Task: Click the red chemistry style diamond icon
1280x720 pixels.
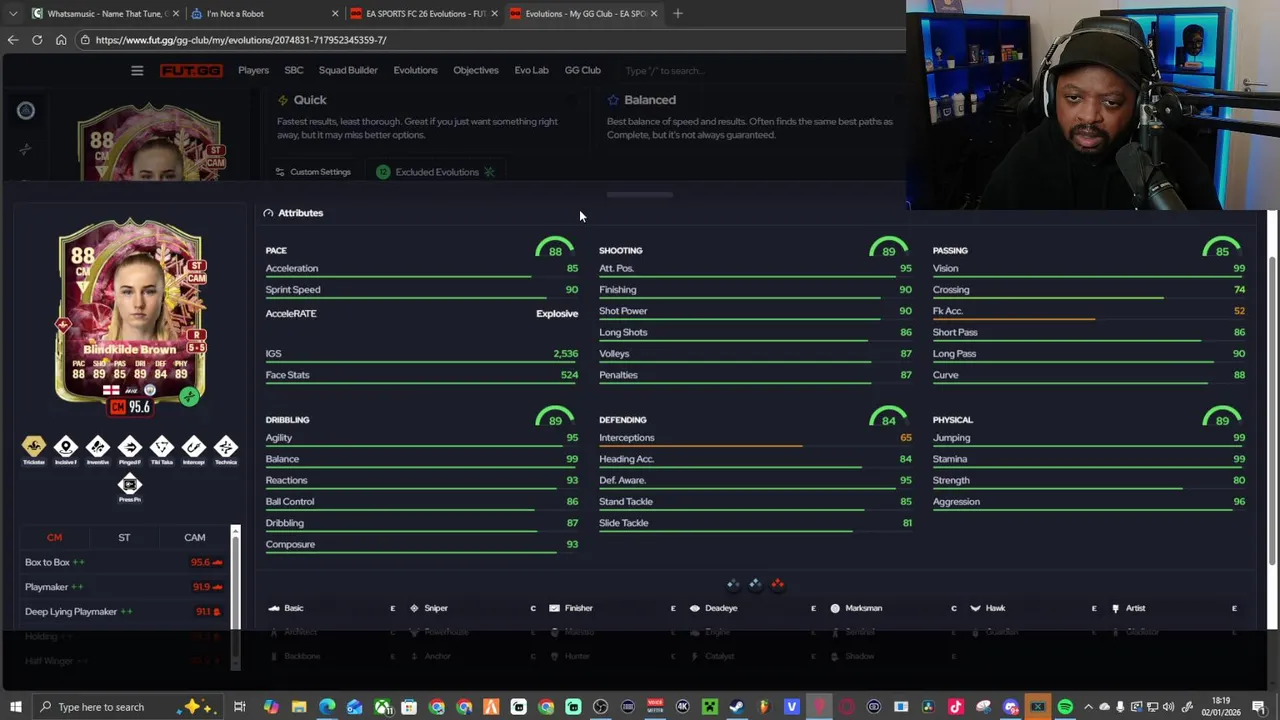Action: 777,584
